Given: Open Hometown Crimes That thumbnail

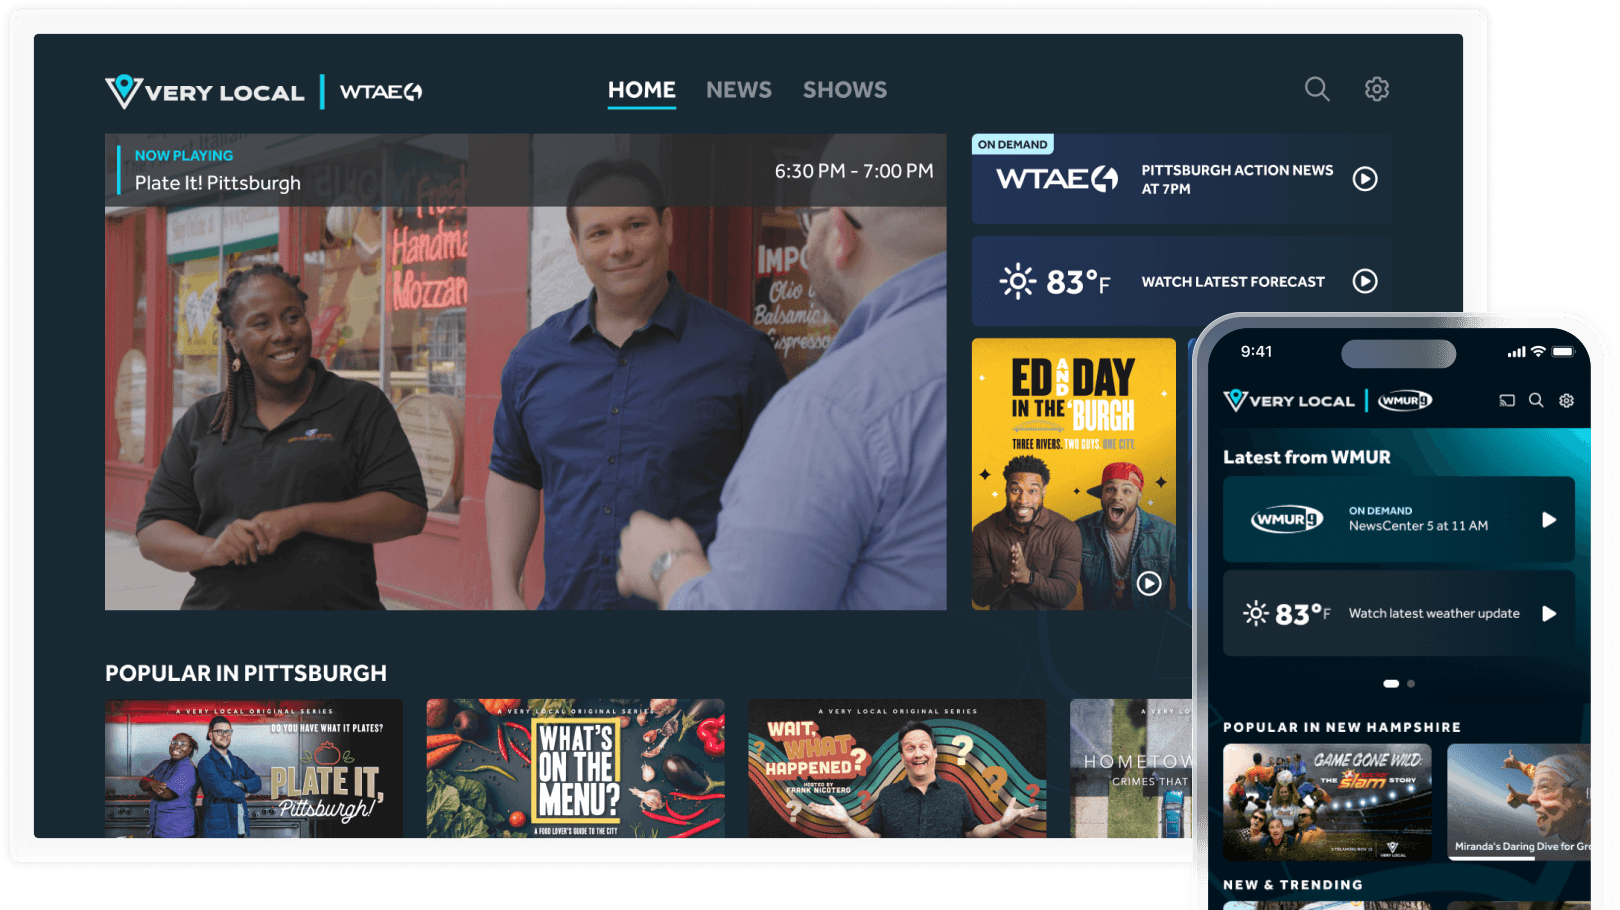Looking at the screenshot, I should 1131,768.
